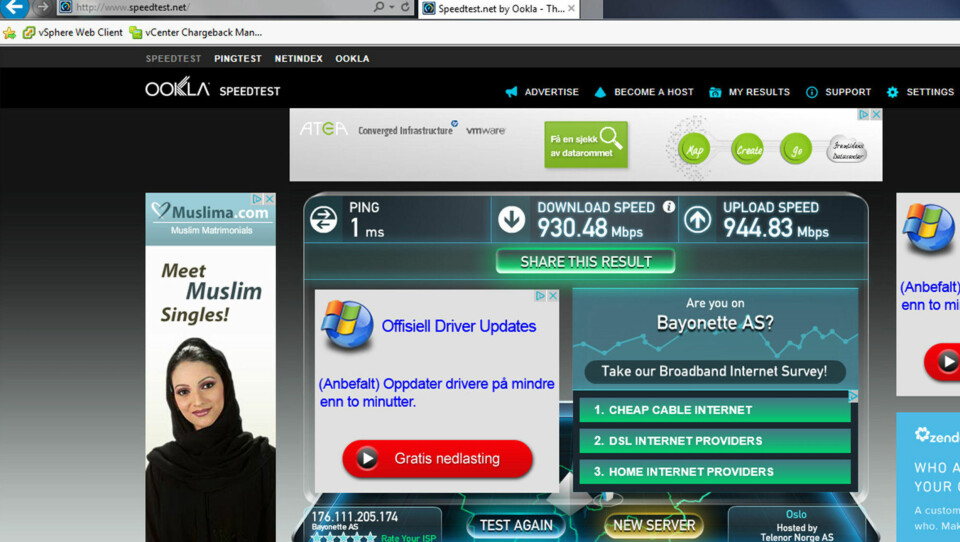
Task: Select 3. HOME INTERNET PROVIDERS link
Action: (714, 472)
